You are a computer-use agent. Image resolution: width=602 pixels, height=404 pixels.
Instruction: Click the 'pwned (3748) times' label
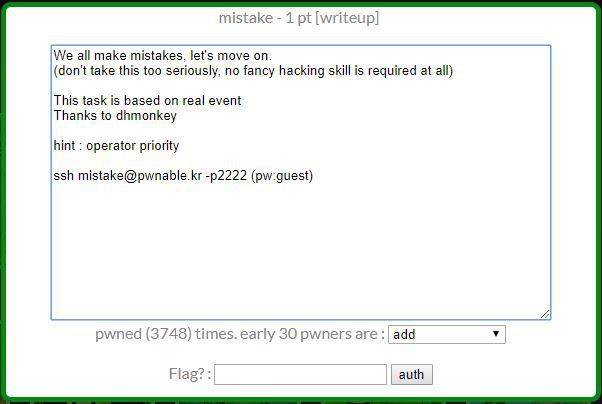point(166,334)
